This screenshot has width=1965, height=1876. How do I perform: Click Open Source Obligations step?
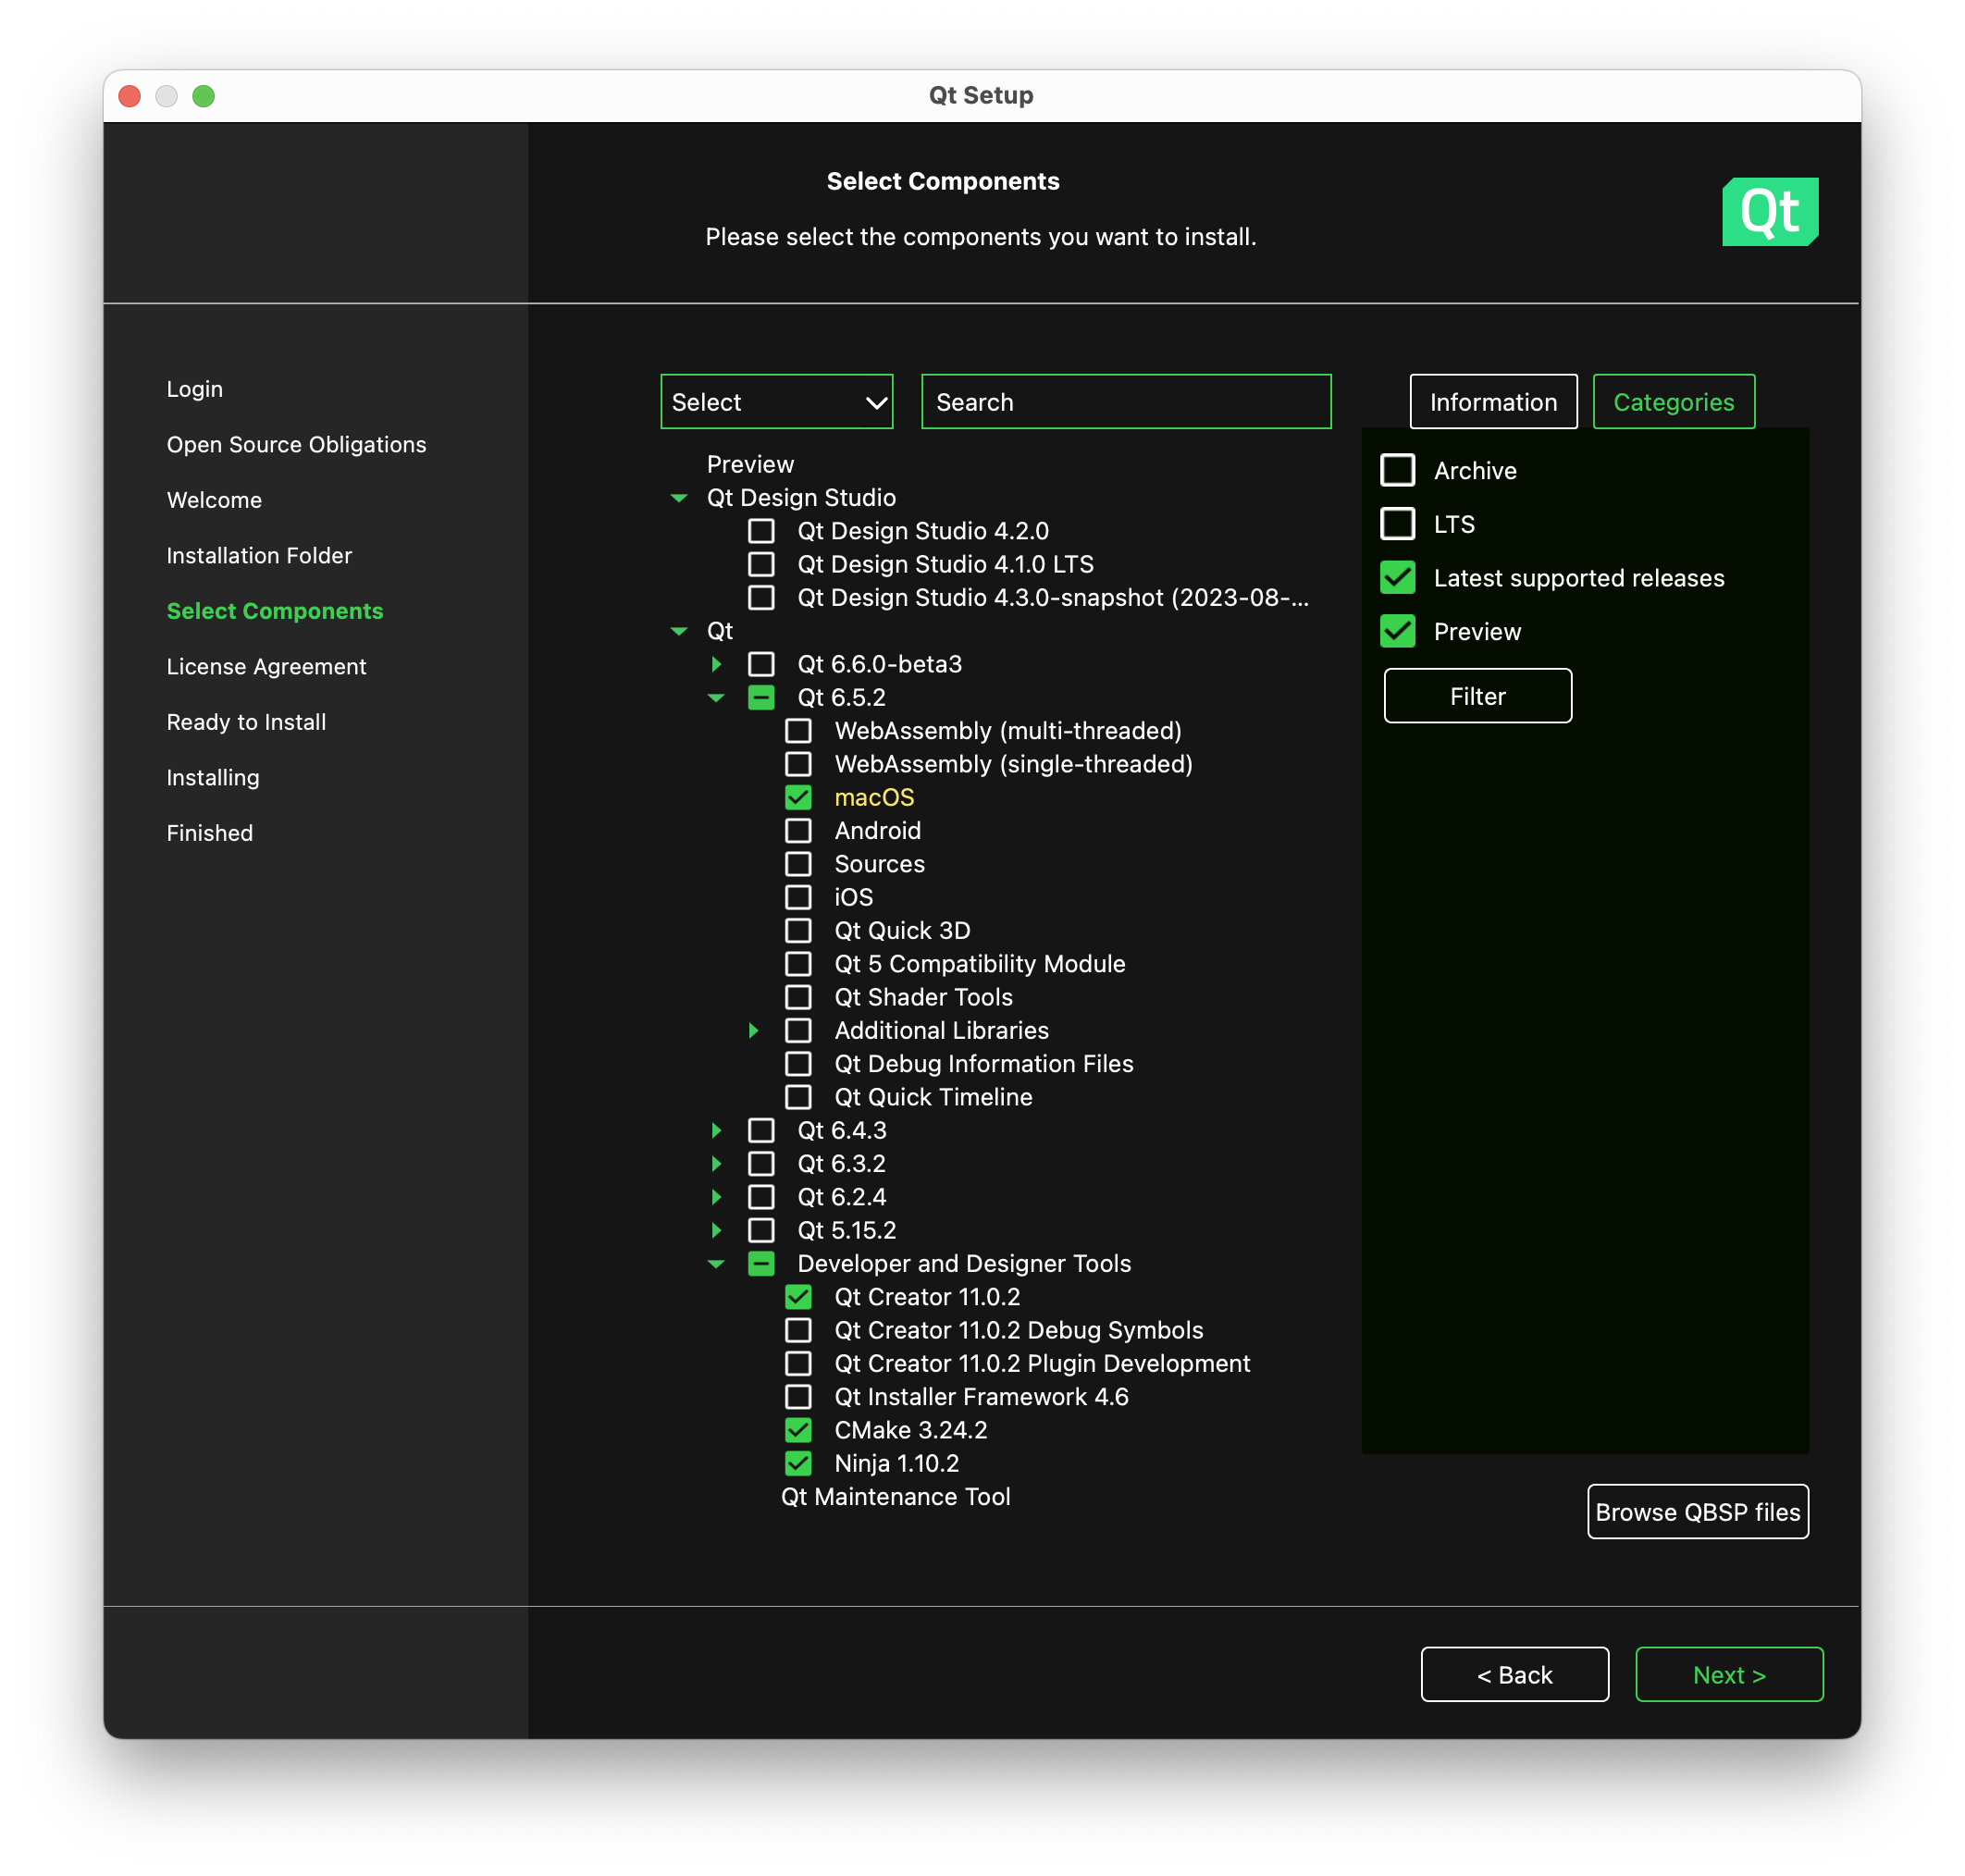(x=296, y=445)
